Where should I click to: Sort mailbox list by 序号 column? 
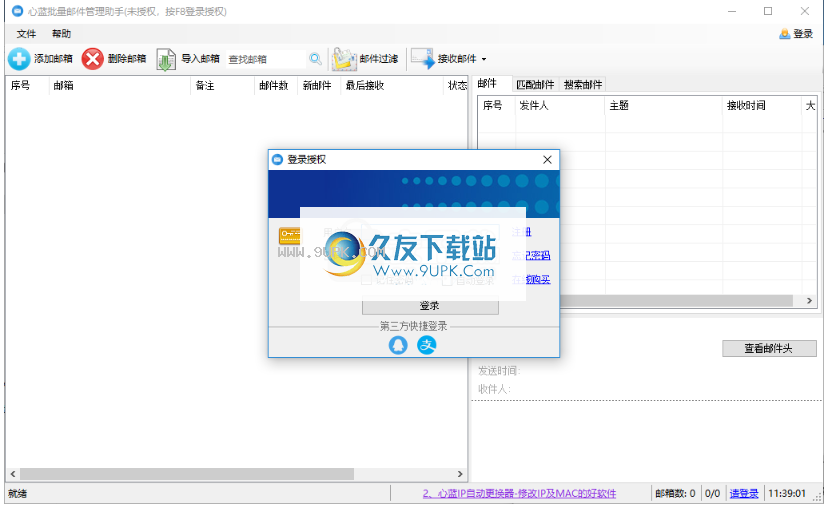(x=21, y=85)
